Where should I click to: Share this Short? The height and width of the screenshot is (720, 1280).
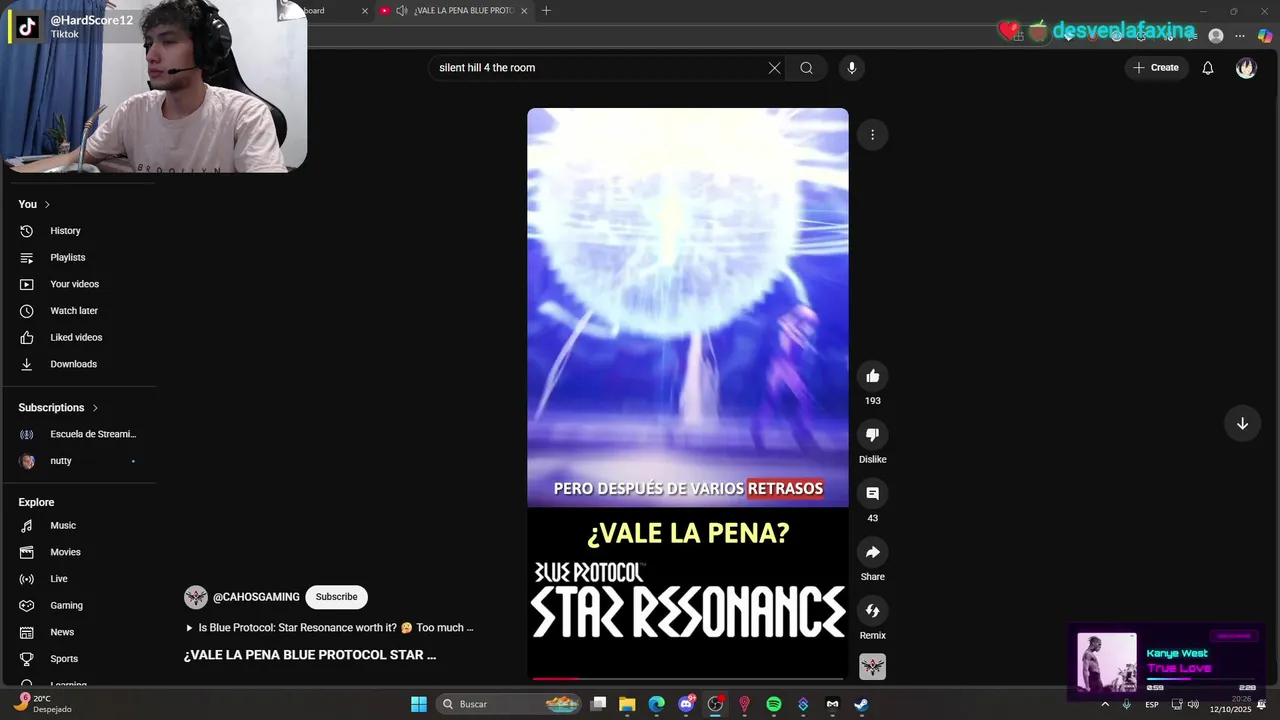[873, 552]
